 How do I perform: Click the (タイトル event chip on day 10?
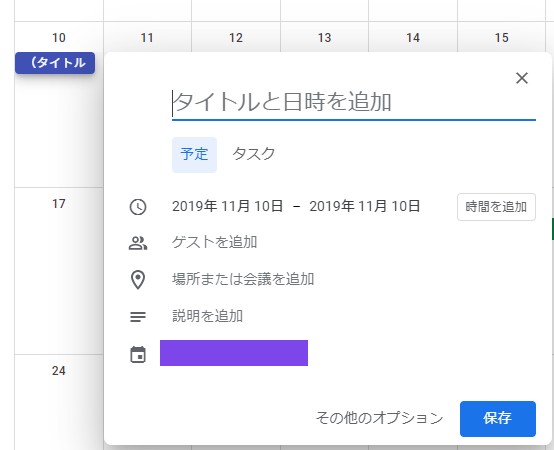[x=55, y=63]
